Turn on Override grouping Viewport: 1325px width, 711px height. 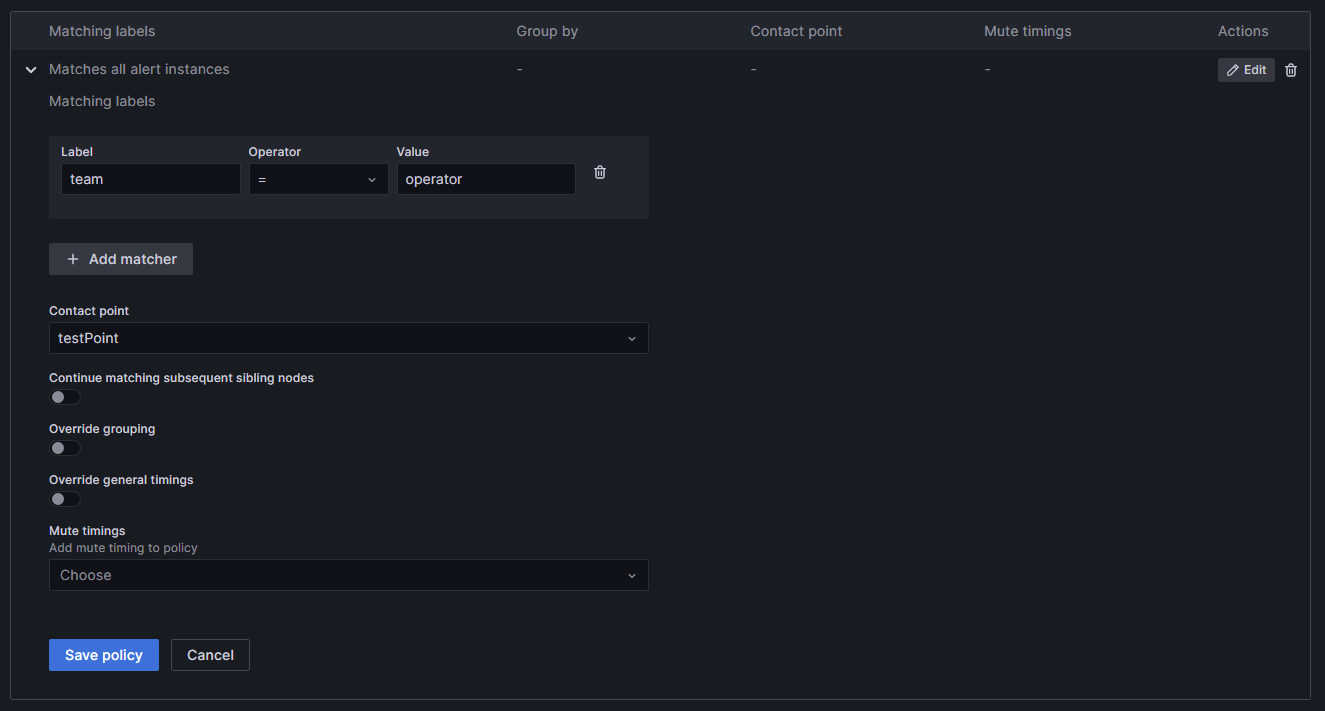[64, 448]
